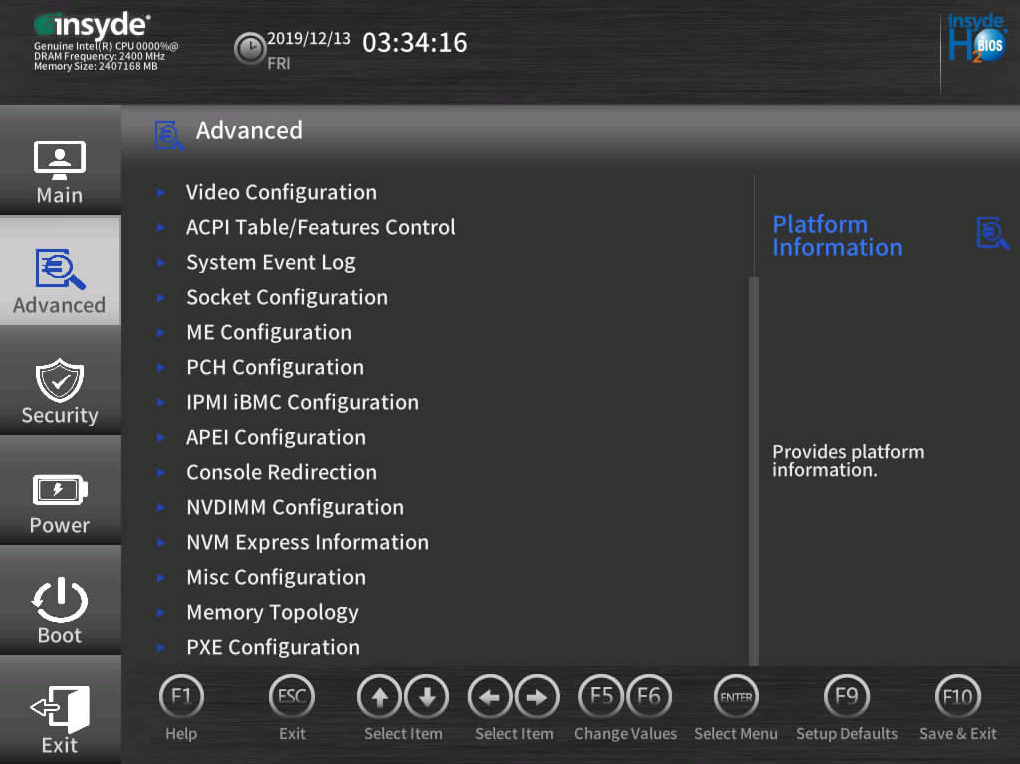Click the F5 Change Values key
Screen dimensions: 1020x764
tap(601, 697)
